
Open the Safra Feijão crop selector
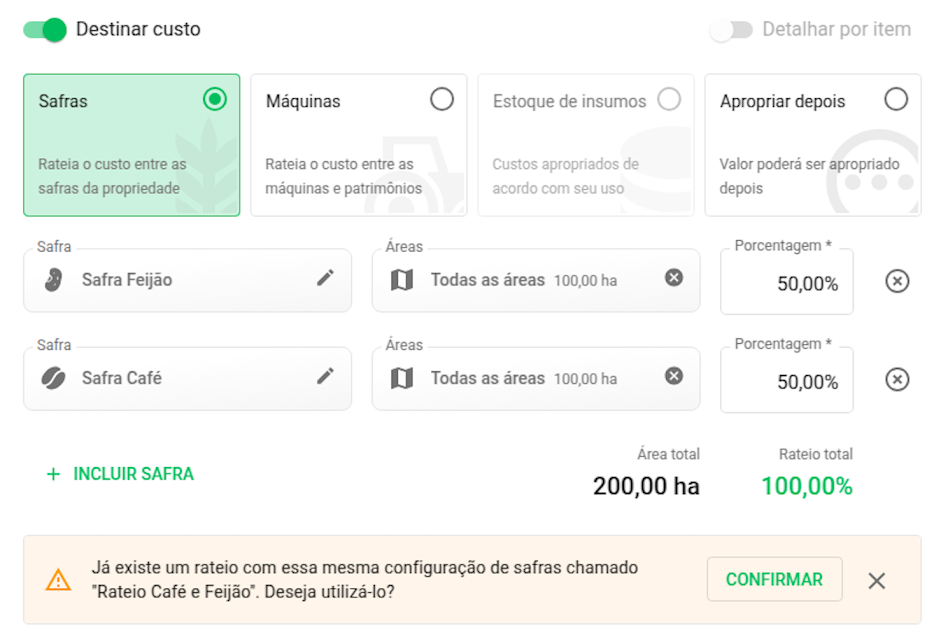coord(180,280)
